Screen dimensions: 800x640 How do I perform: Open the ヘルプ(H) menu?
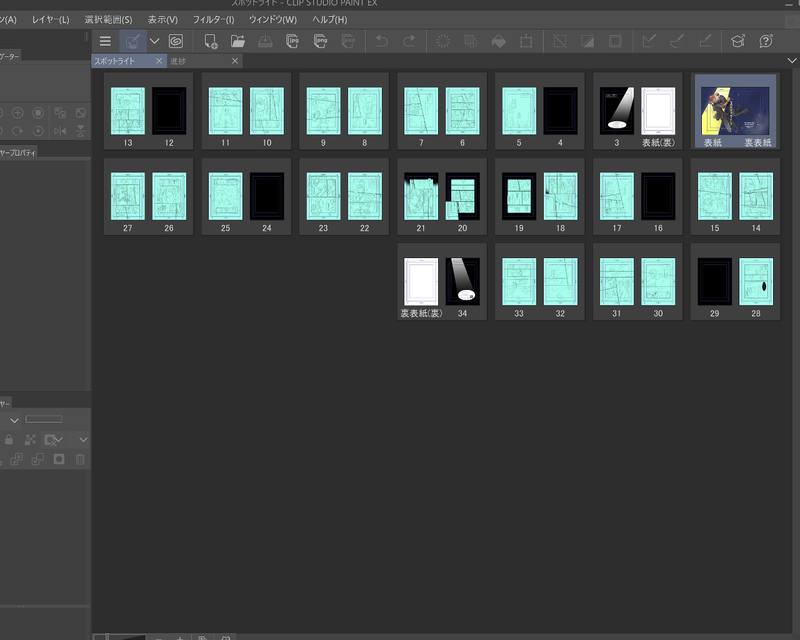point(330,20)
